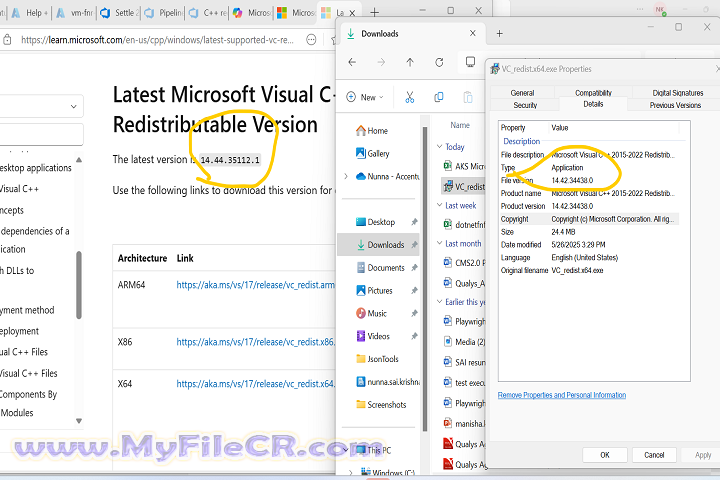Collapse the Earlier this year group
The image size is (720, 480).
439,302
